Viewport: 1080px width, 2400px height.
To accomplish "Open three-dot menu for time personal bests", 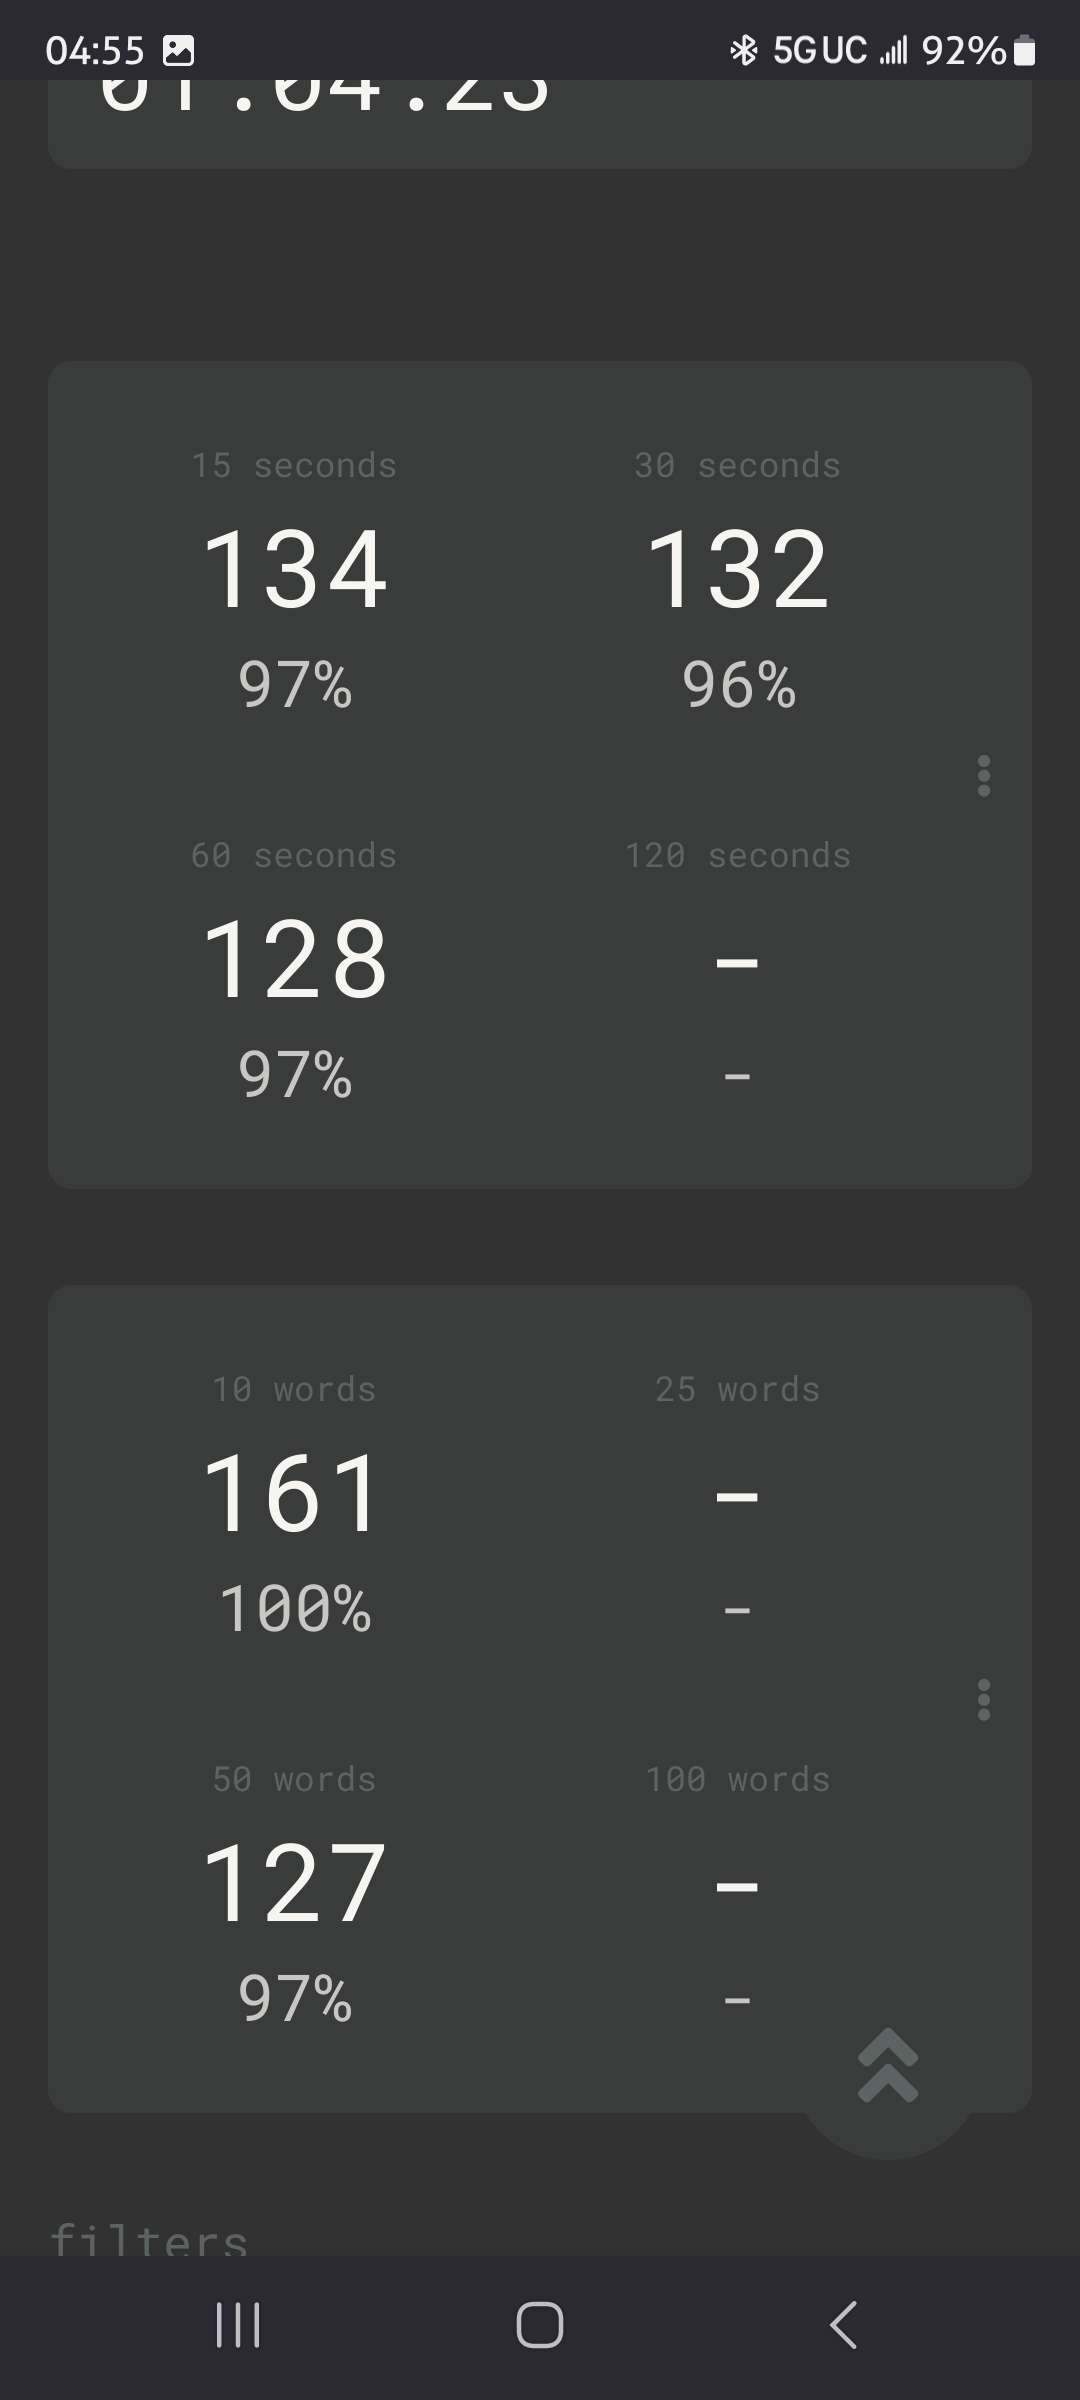I will point(983,776).
